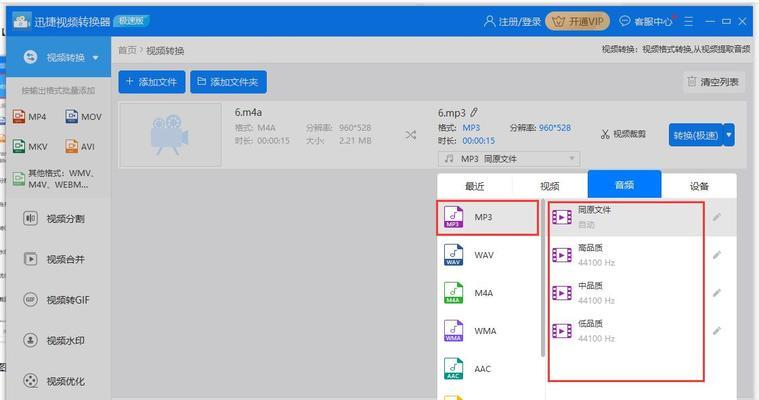This screenshot has width=759, height=400.
Task: Switch to the 视频 tab
Action: point(549,186)
